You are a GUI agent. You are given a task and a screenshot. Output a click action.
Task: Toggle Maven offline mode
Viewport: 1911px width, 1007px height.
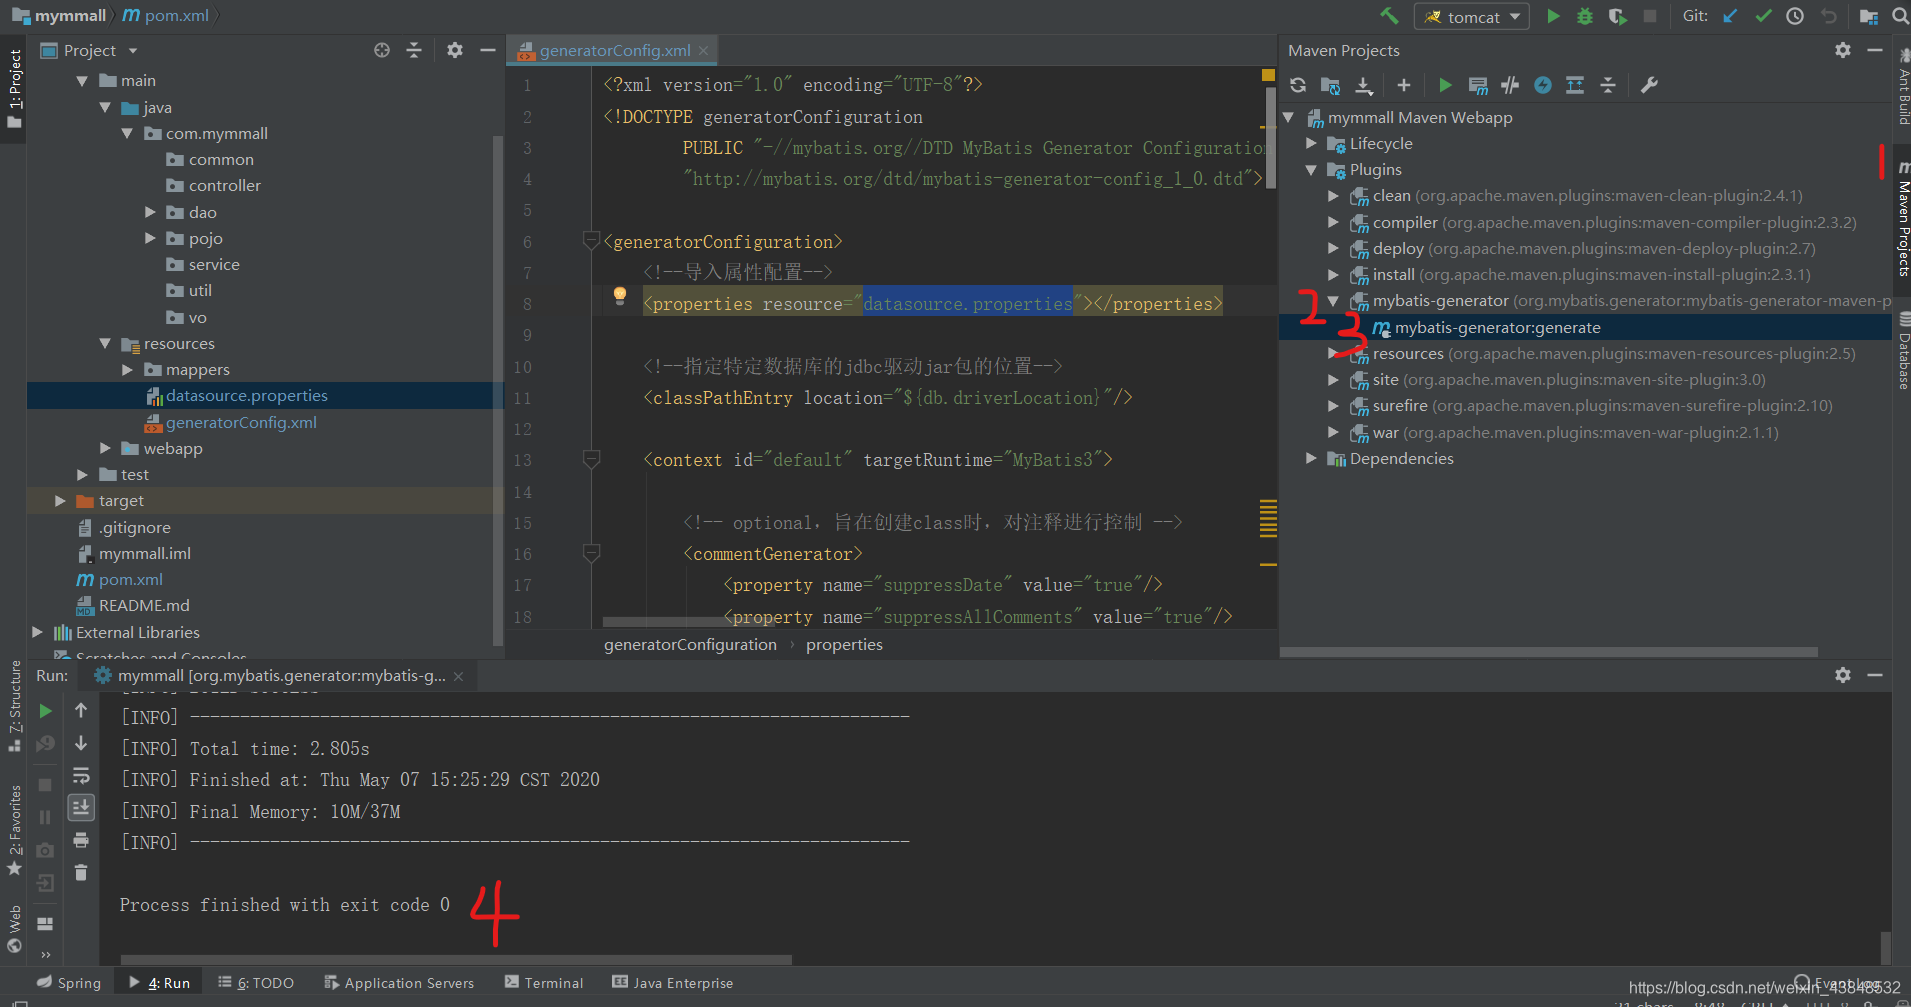point(1510,85)
